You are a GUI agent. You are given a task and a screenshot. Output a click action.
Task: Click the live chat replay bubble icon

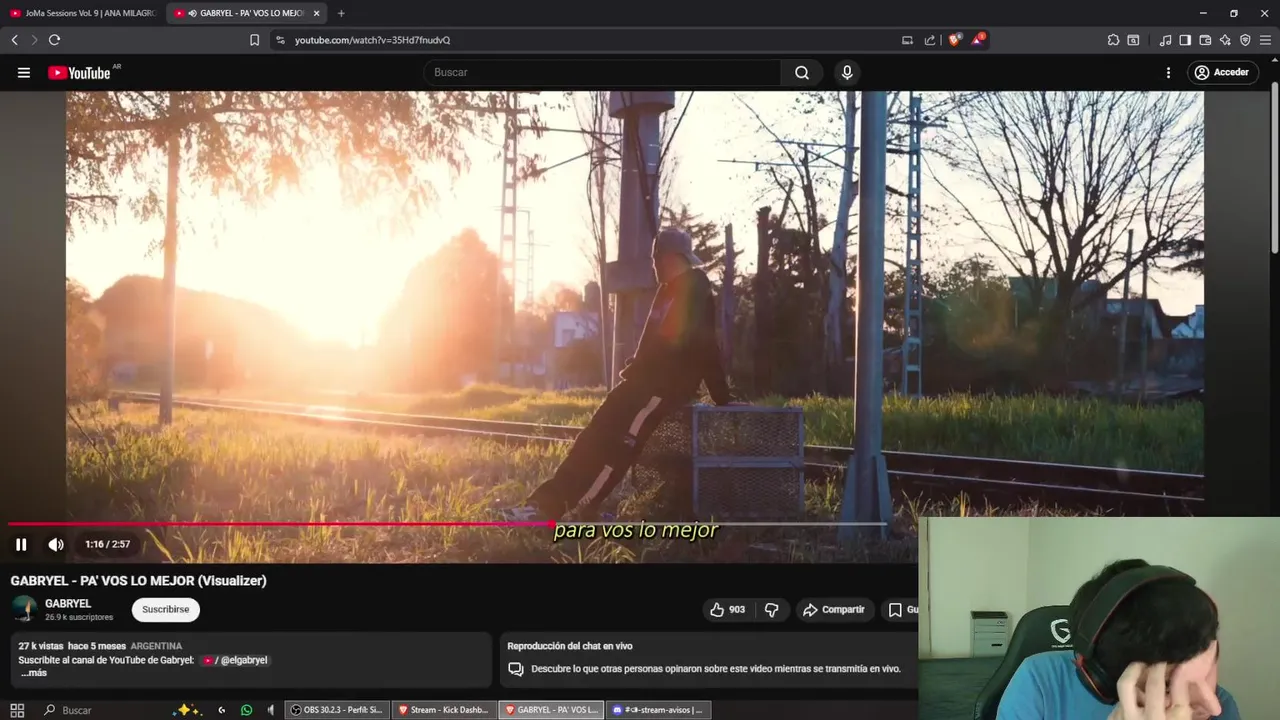[516, 669]
